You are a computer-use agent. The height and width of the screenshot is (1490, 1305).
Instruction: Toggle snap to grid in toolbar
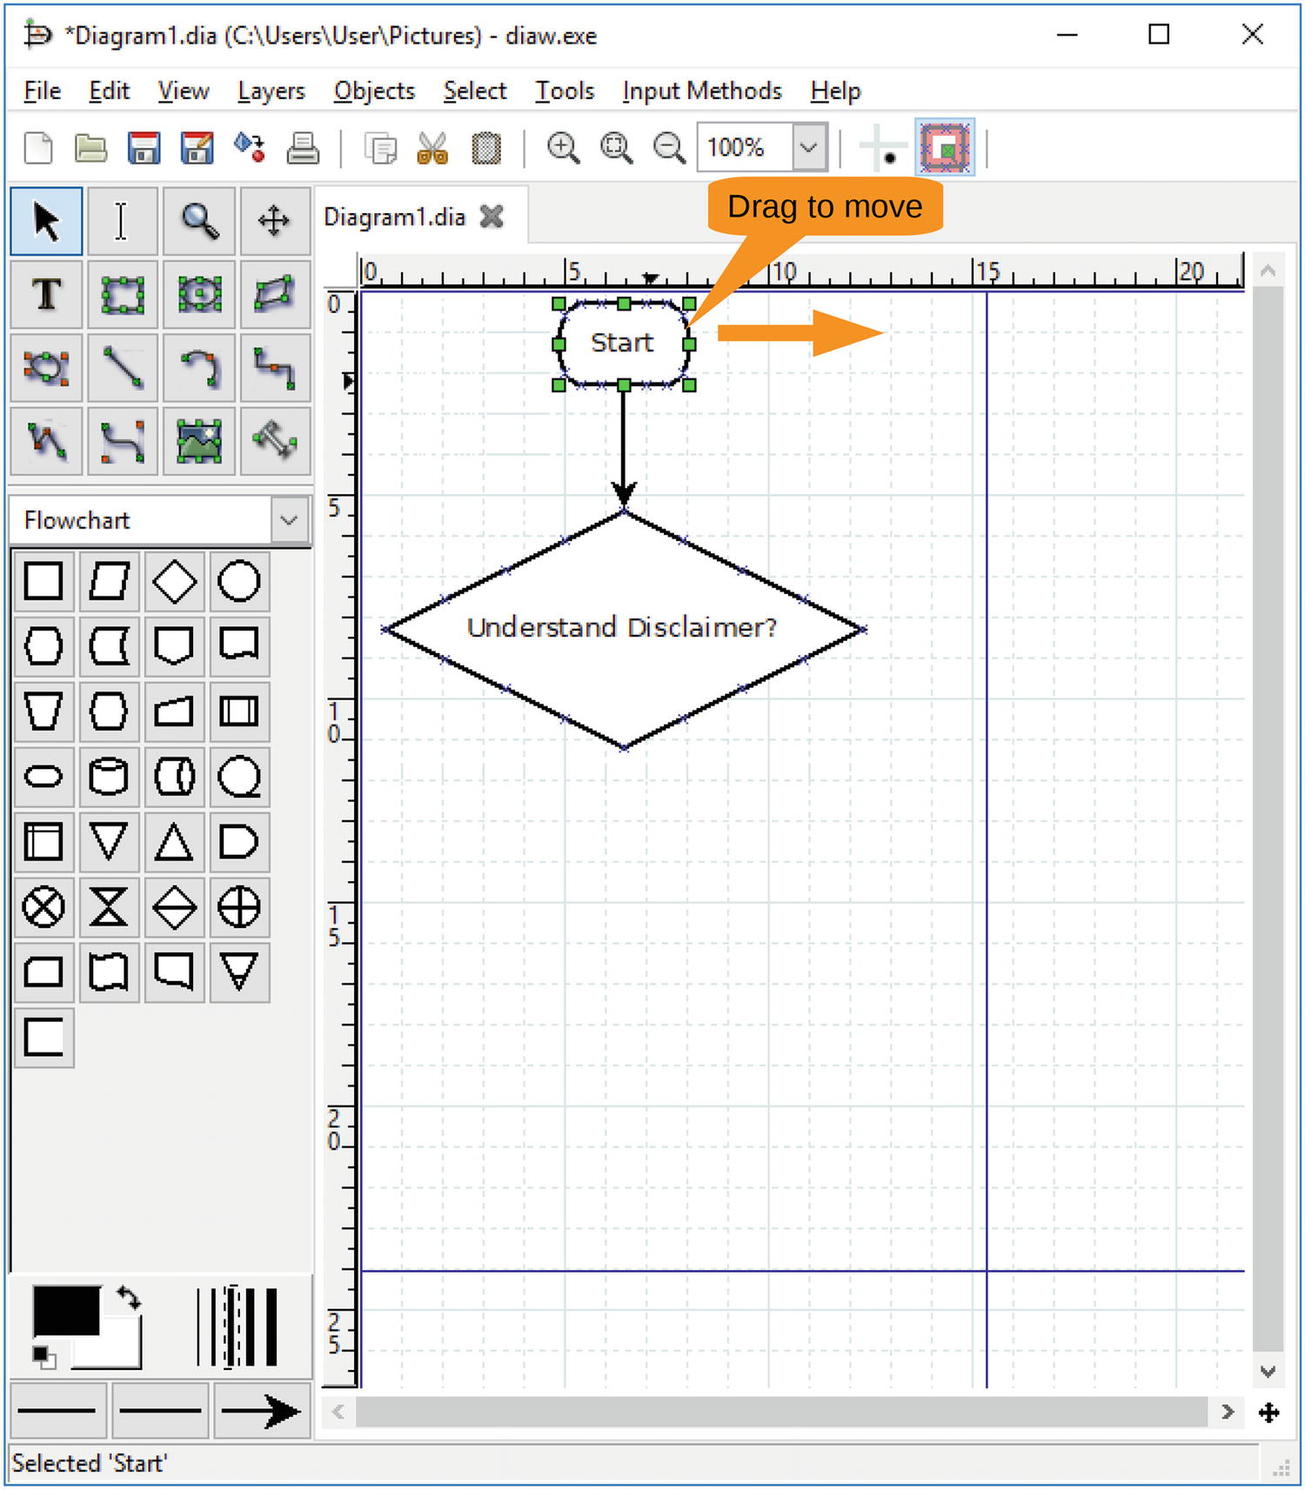coord(883,149)
